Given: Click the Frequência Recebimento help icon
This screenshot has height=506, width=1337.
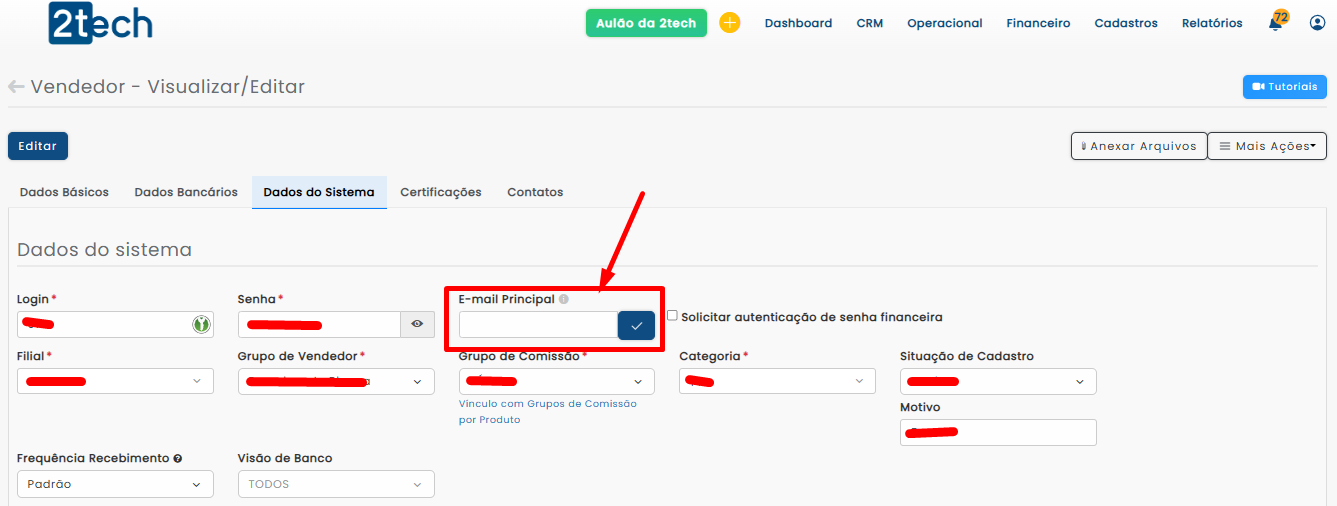Looking at the screenshot, I should click(178, 459).
